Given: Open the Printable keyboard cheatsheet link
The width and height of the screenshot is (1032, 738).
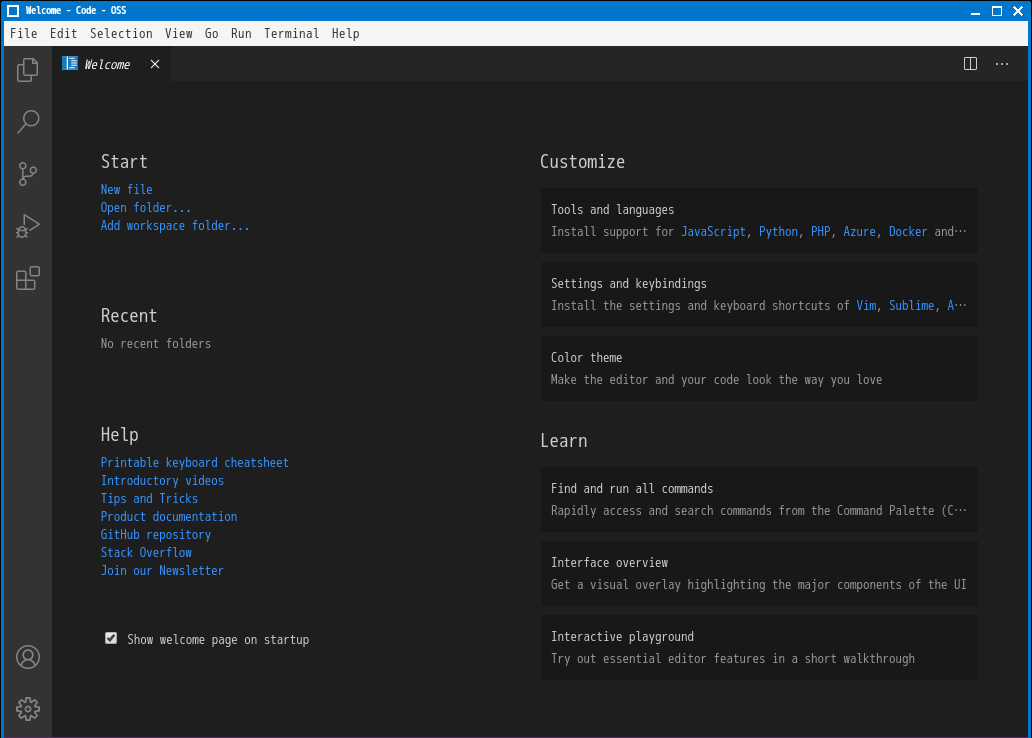Looking at the screenshot, I should coord(195,463).
